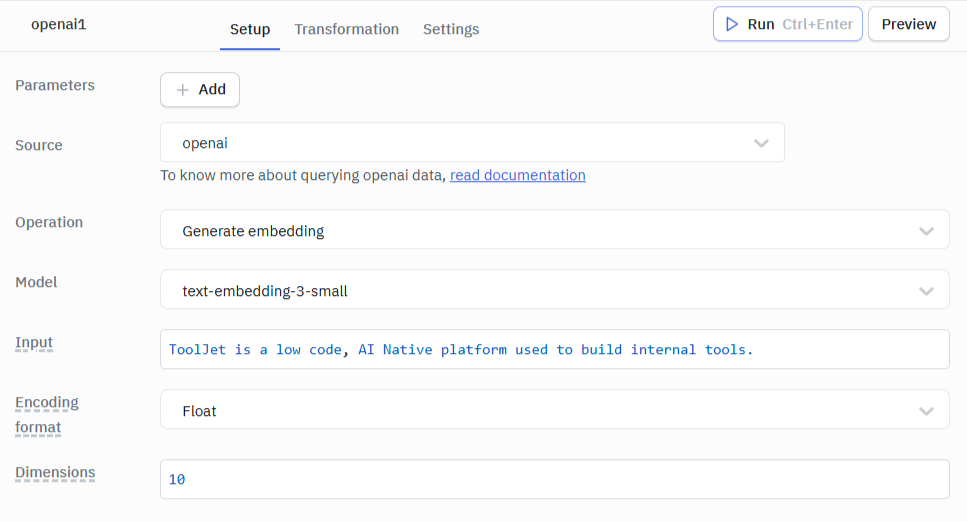Focus the Dimensions field showing 10
This screenshot has height=522, width=967.
point(554,479)
